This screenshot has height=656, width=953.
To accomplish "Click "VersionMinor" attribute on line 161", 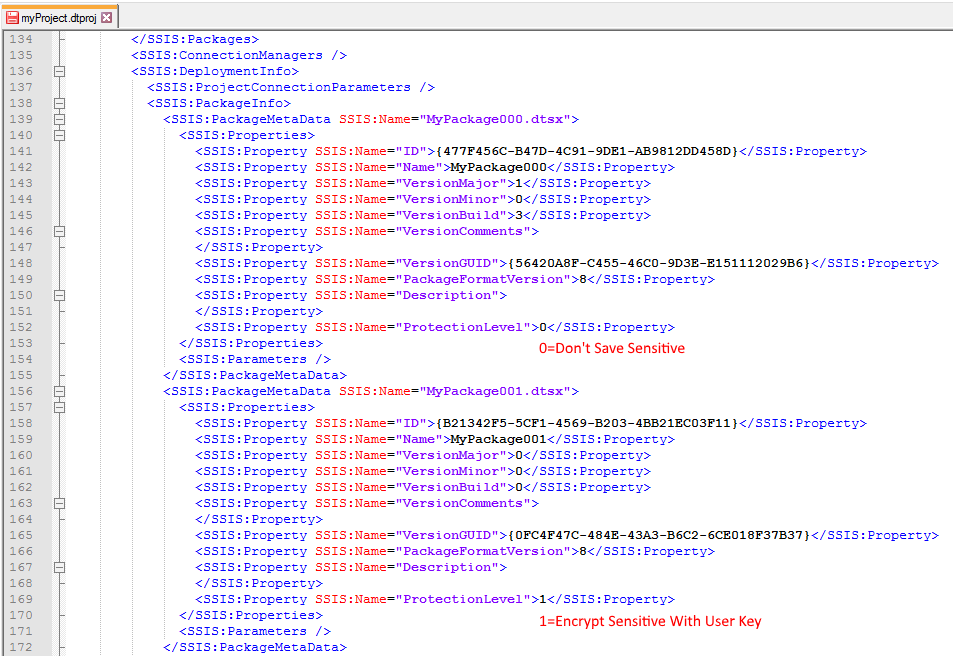I will pos(451,471).
